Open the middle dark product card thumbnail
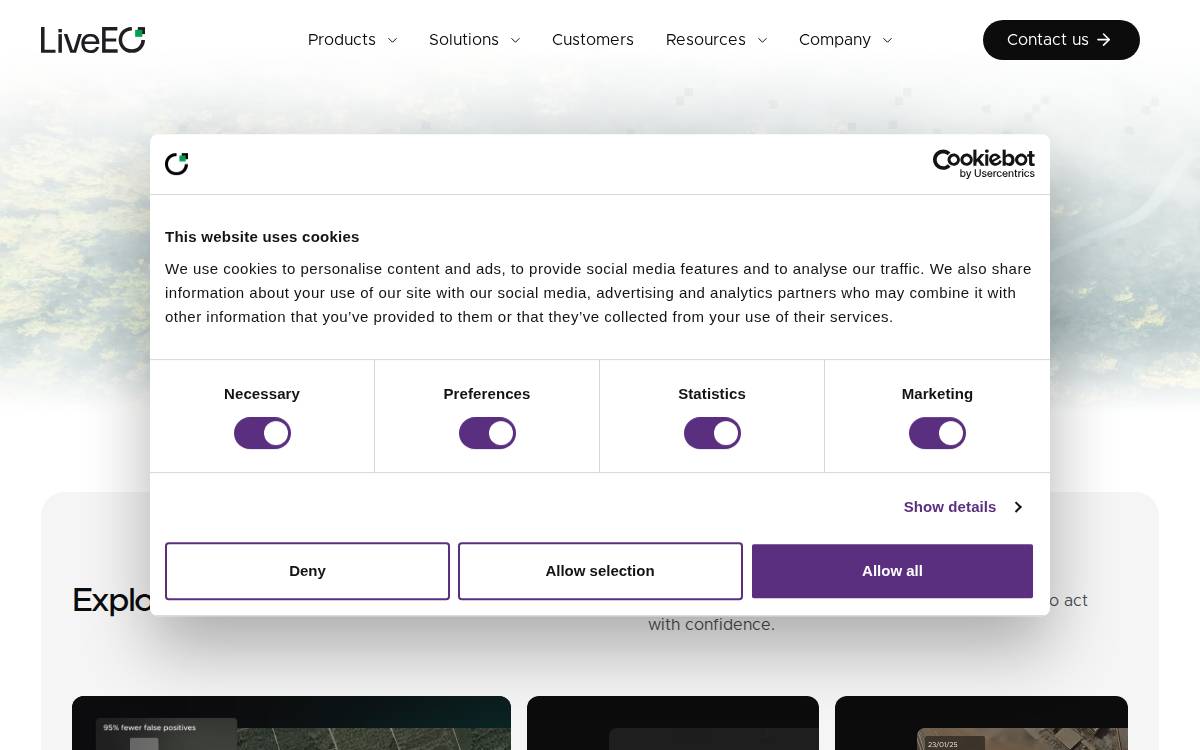This screenshot has height=750, width=1200. coord(673,723)
